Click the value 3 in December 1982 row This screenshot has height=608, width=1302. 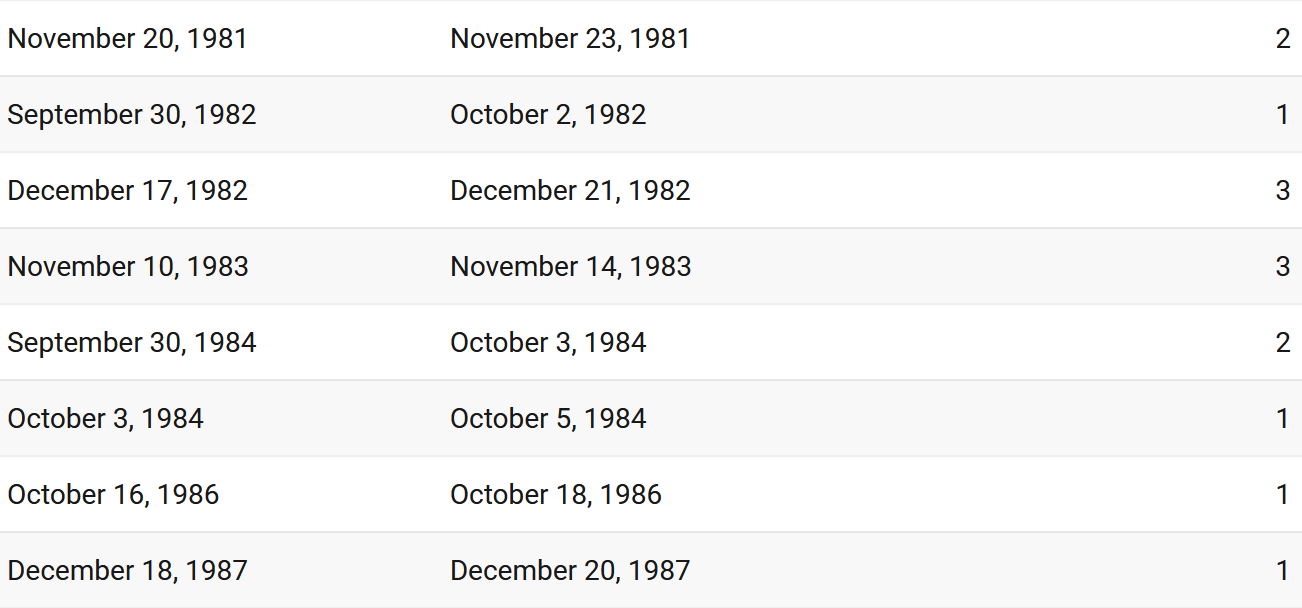pyautogui.click(x=1283, y=191)
